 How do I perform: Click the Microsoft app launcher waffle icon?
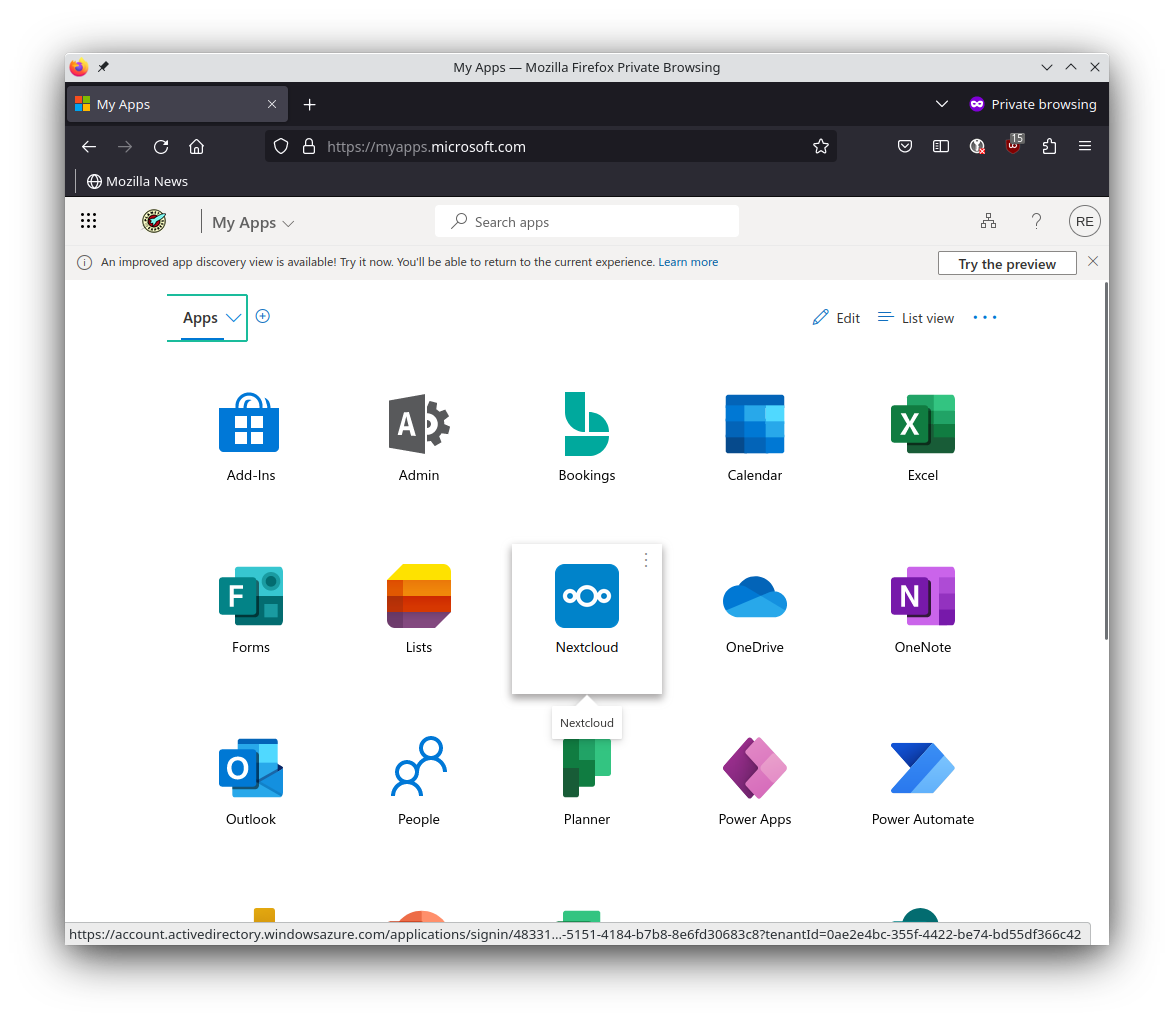coord(88,222)
